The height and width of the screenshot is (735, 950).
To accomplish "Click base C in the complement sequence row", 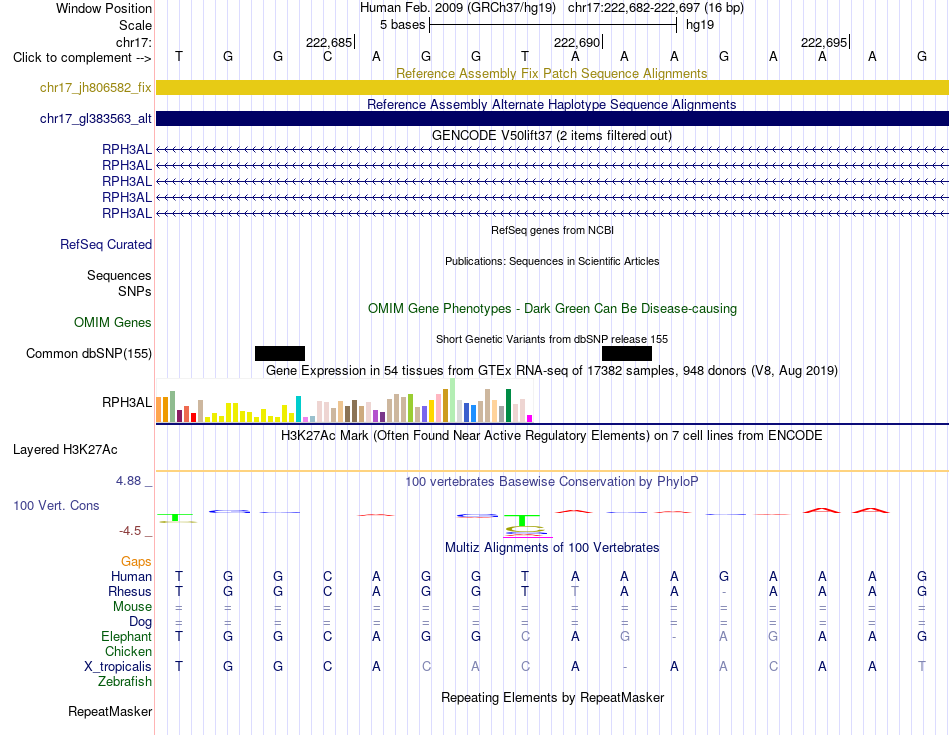I will pos(327,56).
